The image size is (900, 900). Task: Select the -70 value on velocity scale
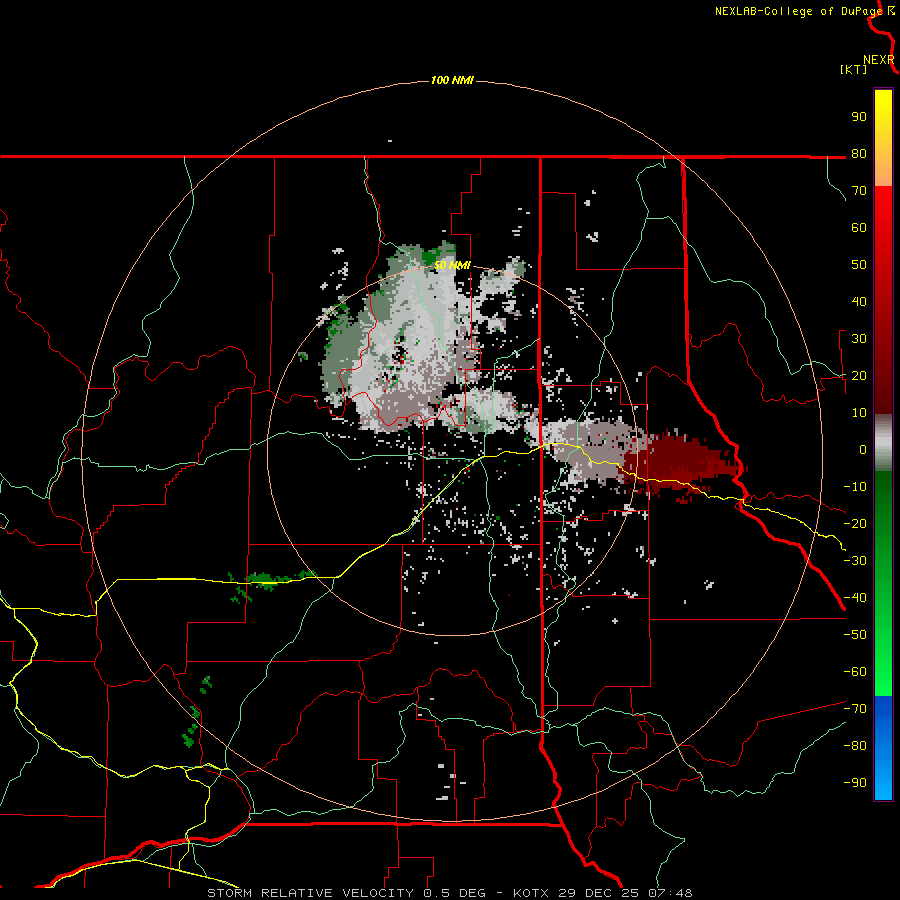point(855,709)
